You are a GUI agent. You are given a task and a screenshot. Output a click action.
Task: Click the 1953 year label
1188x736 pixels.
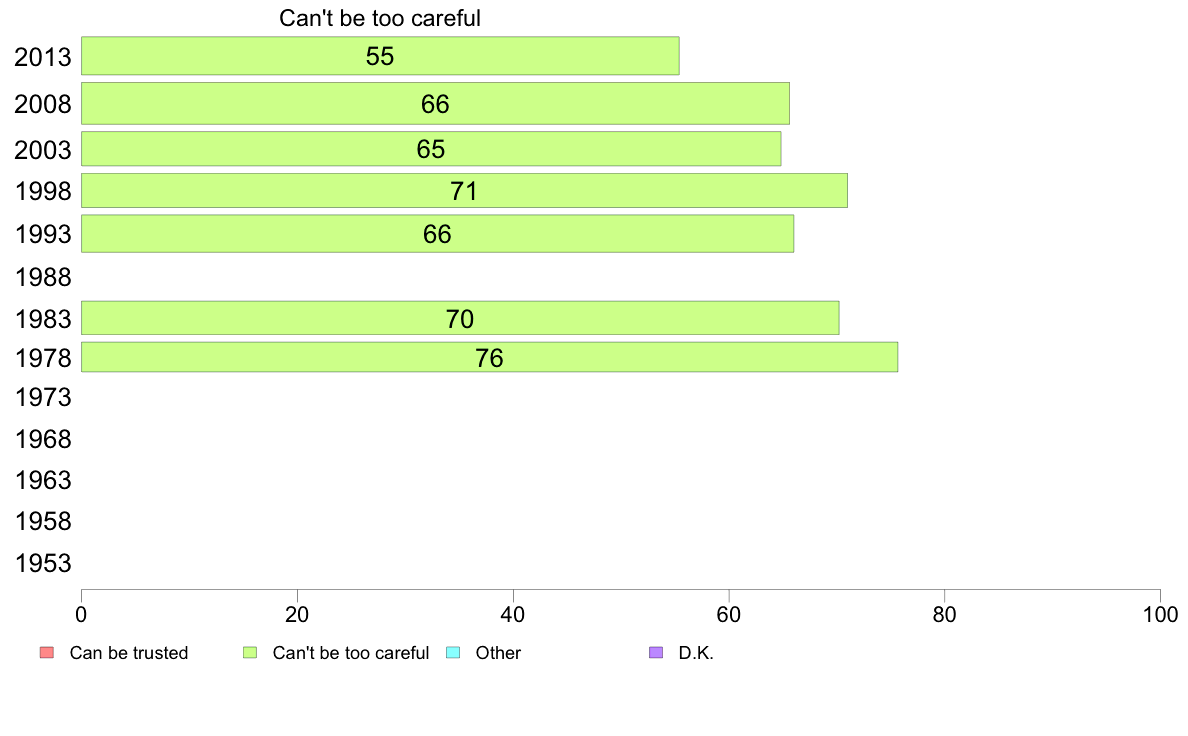tap(43, 563)
